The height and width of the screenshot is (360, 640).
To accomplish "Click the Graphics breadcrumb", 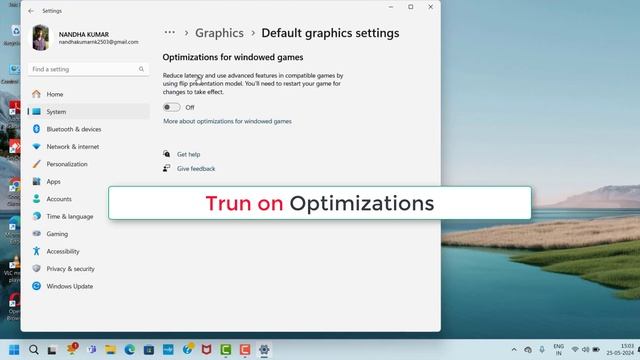I will 219,33.
